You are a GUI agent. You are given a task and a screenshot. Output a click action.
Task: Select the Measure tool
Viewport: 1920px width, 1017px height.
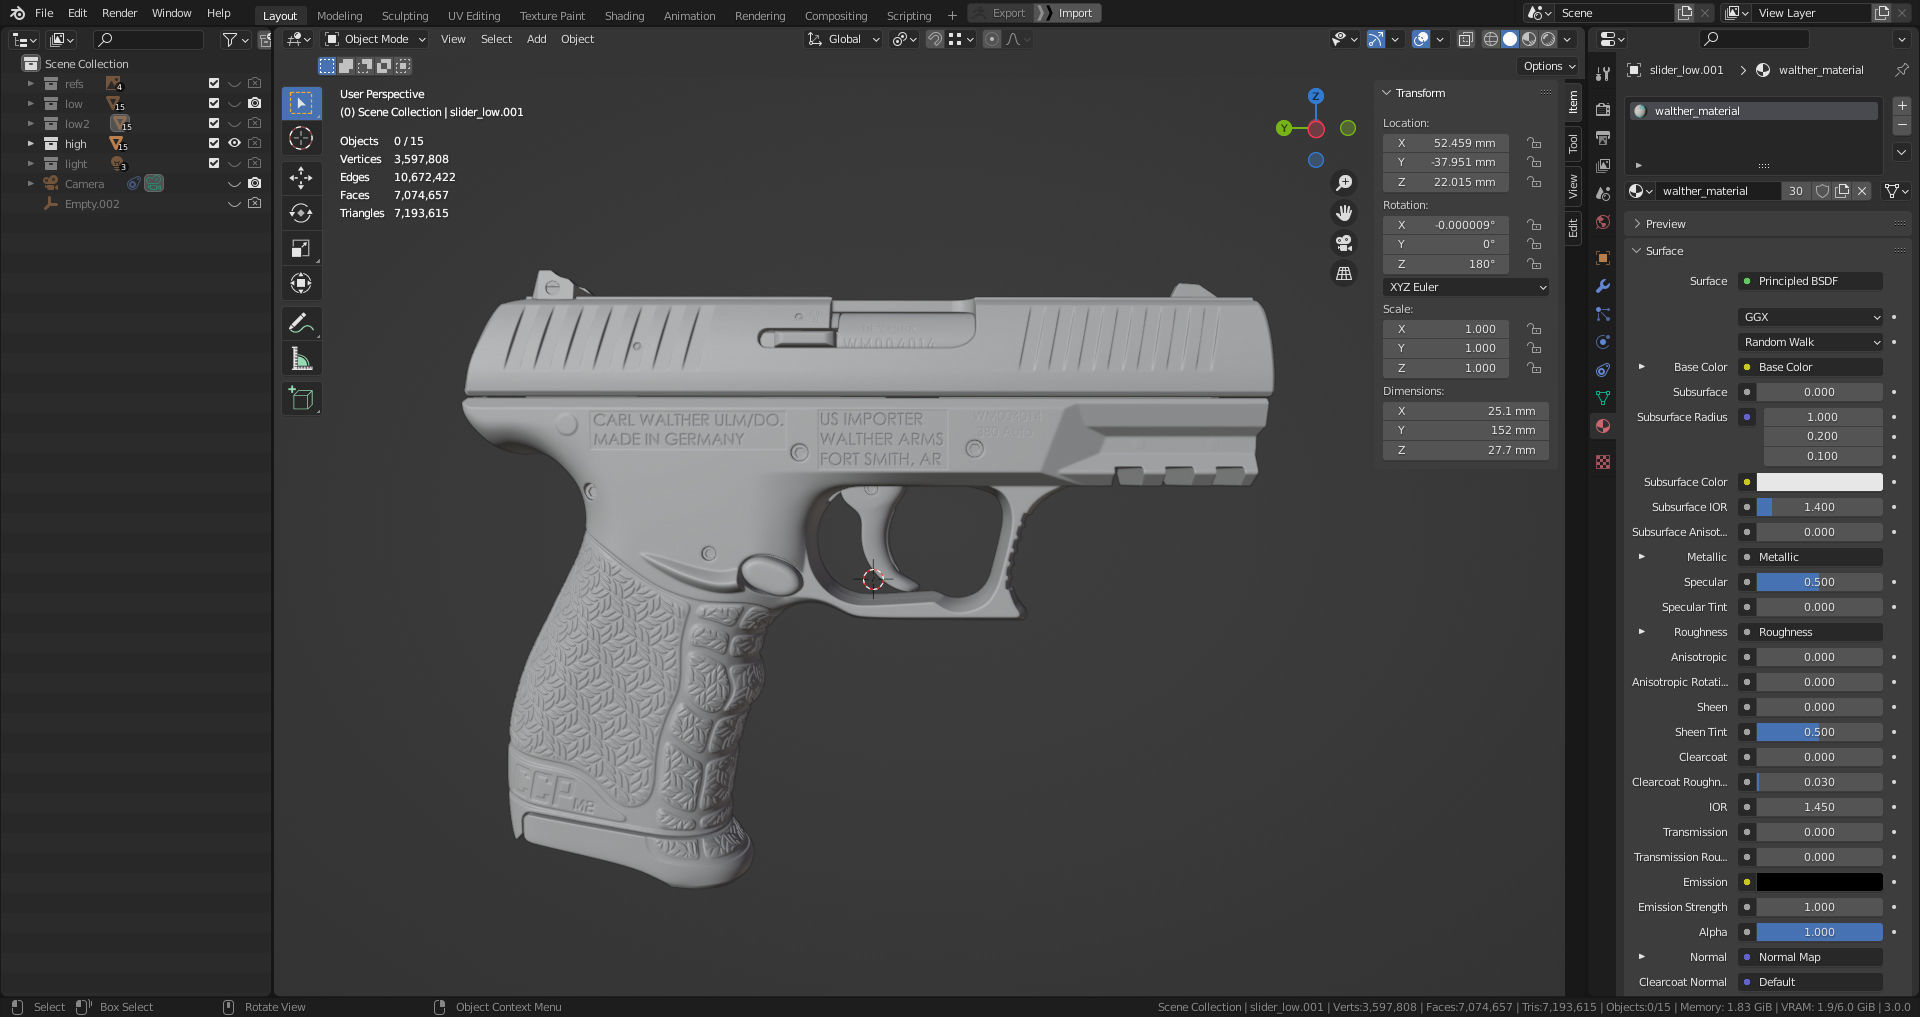click(x=301, y=359)
